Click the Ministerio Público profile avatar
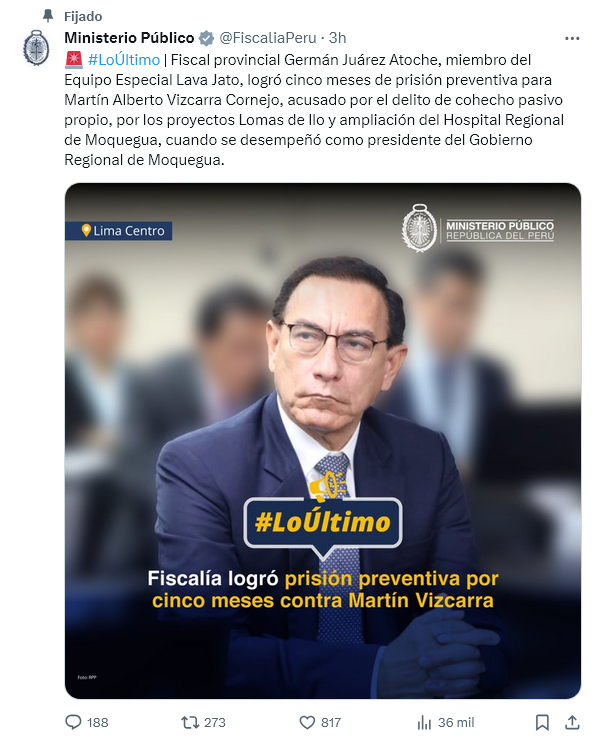 [x=36, y=47]
